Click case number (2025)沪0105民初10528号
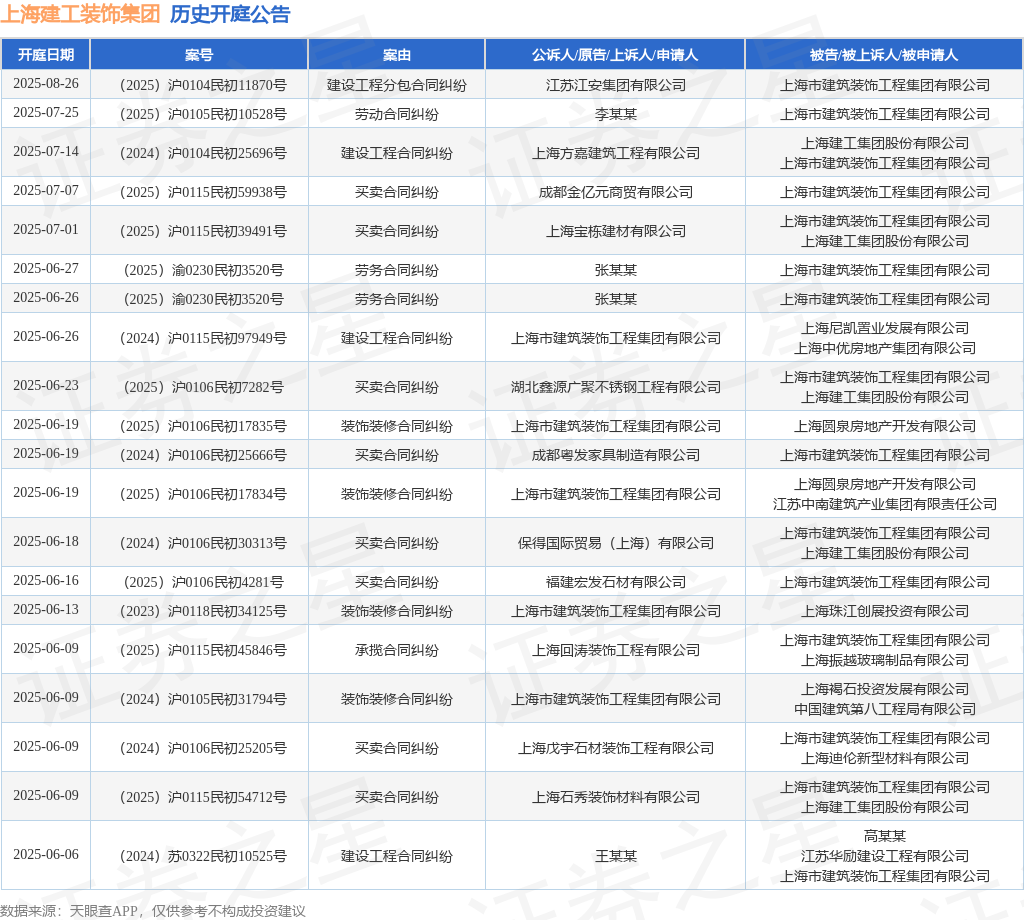 click(x=203, y=114)
